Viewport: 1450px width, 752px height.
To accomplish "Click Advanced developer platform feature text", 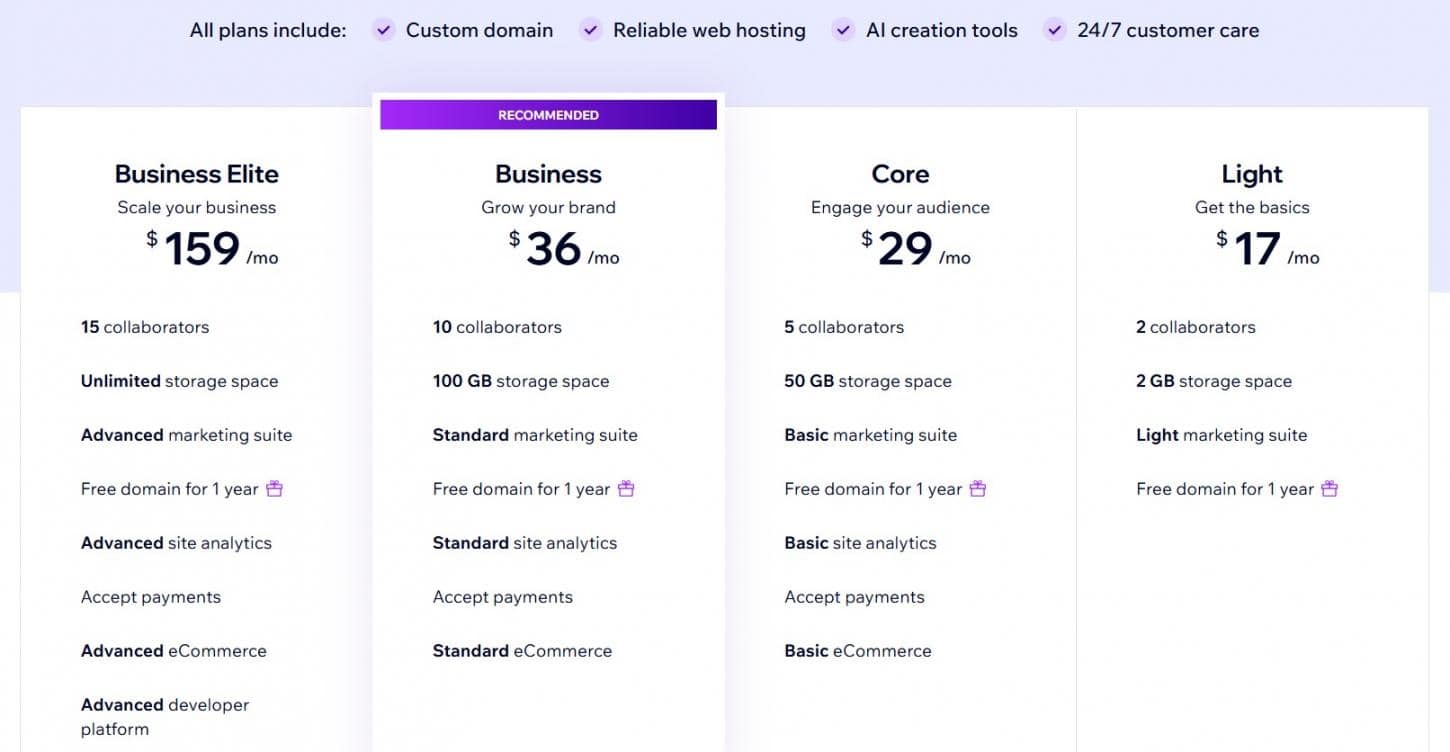I will tap(165, 716).
